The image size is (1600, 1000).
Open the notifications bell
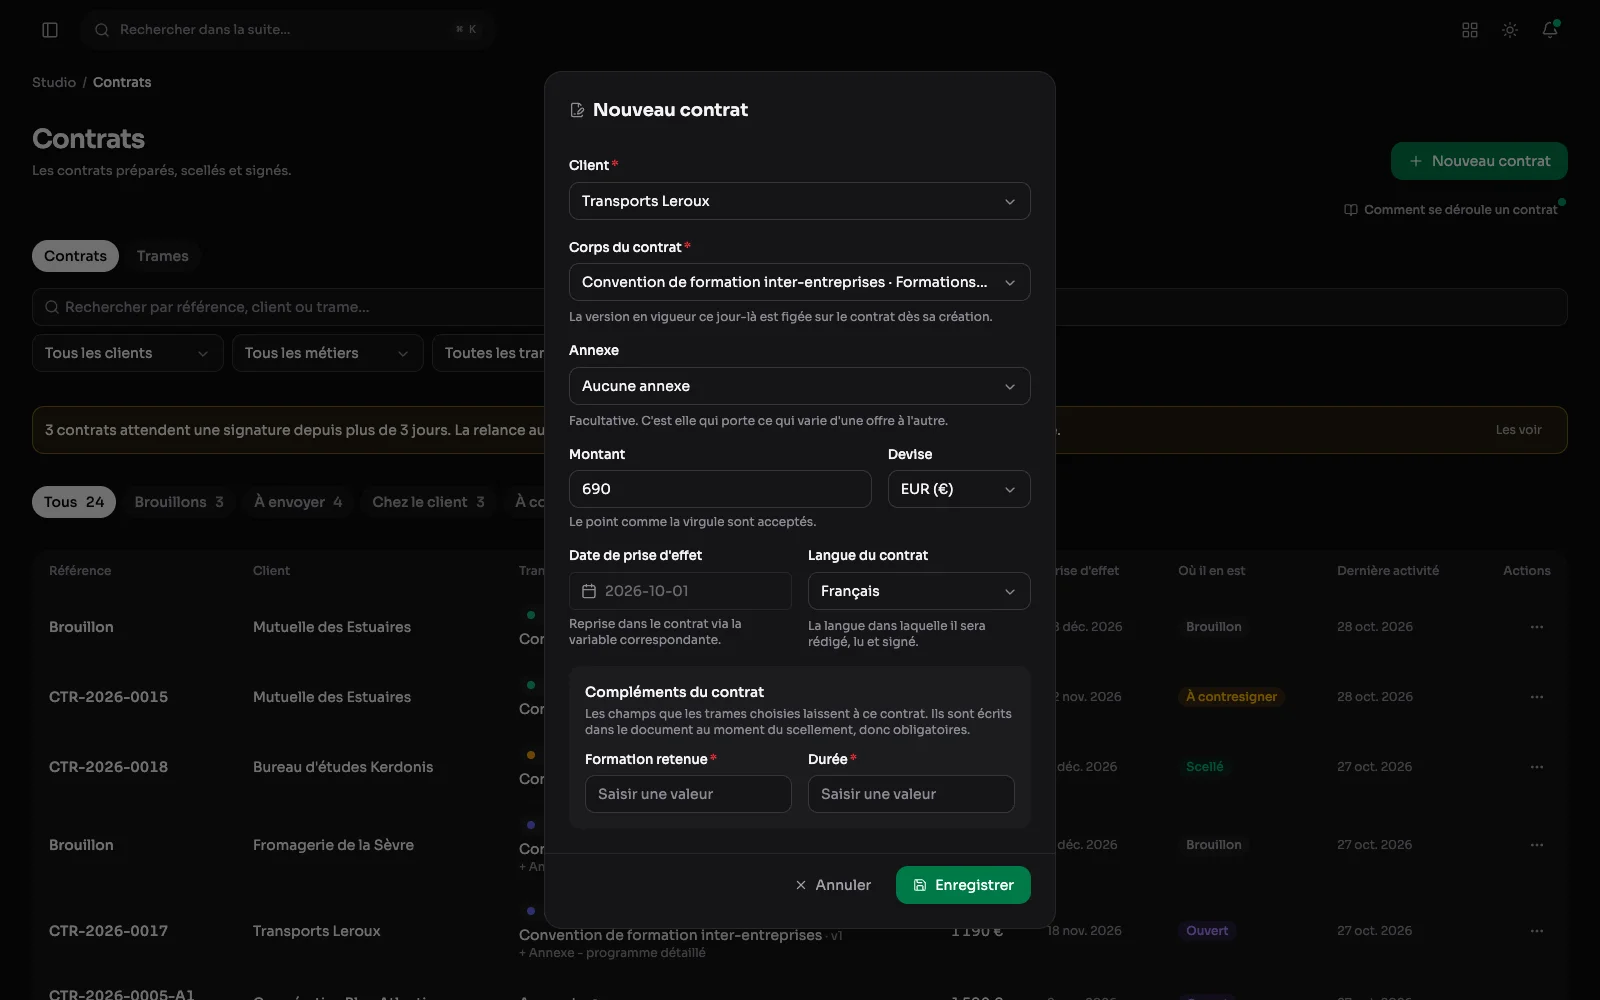pyautogui.click(x=1550, y=30)
